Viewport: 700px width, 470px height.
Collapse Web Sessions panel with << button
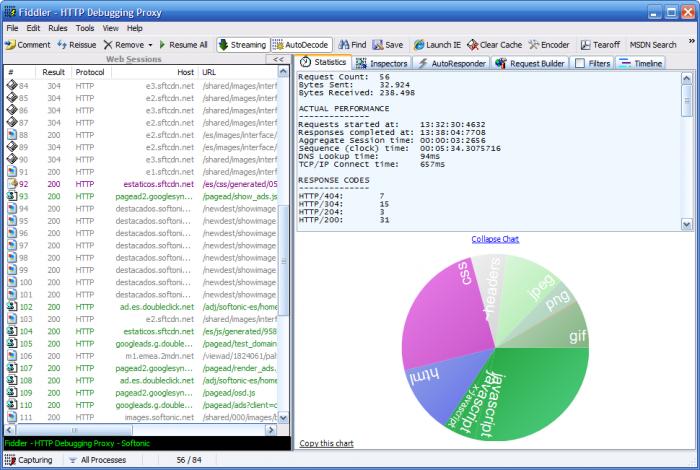[278, 59]
